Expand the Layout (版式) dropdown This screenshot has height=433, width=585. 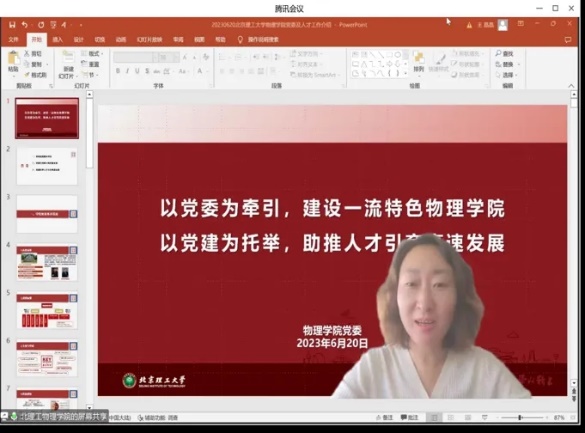click(92, 54)
